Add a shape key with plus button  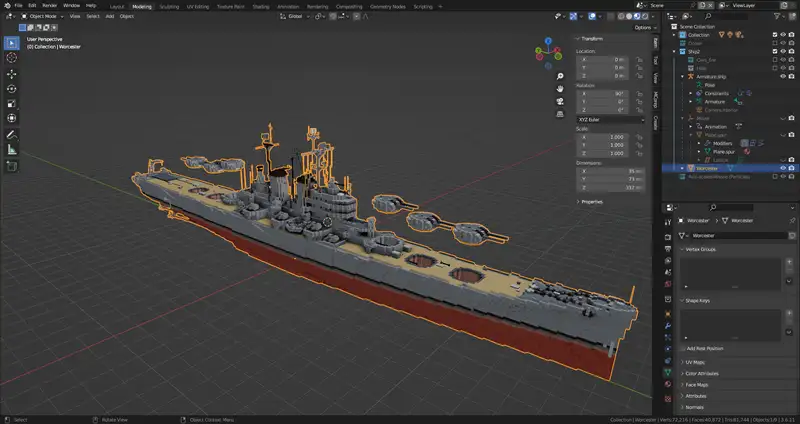coord(789,313)
